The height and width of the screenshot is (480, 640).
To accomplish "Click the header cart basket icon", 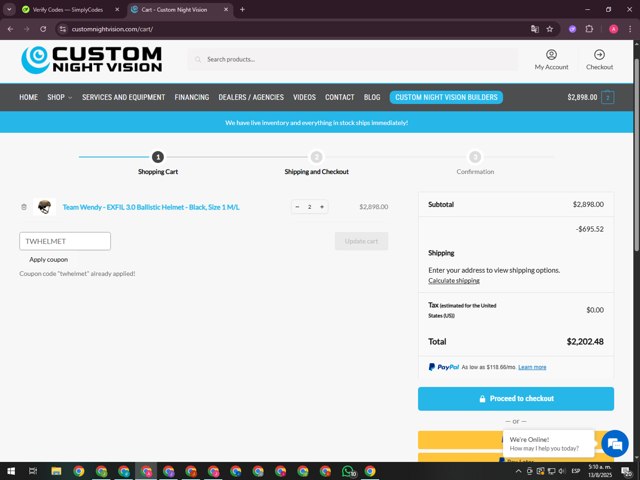I will coord(607,98).
